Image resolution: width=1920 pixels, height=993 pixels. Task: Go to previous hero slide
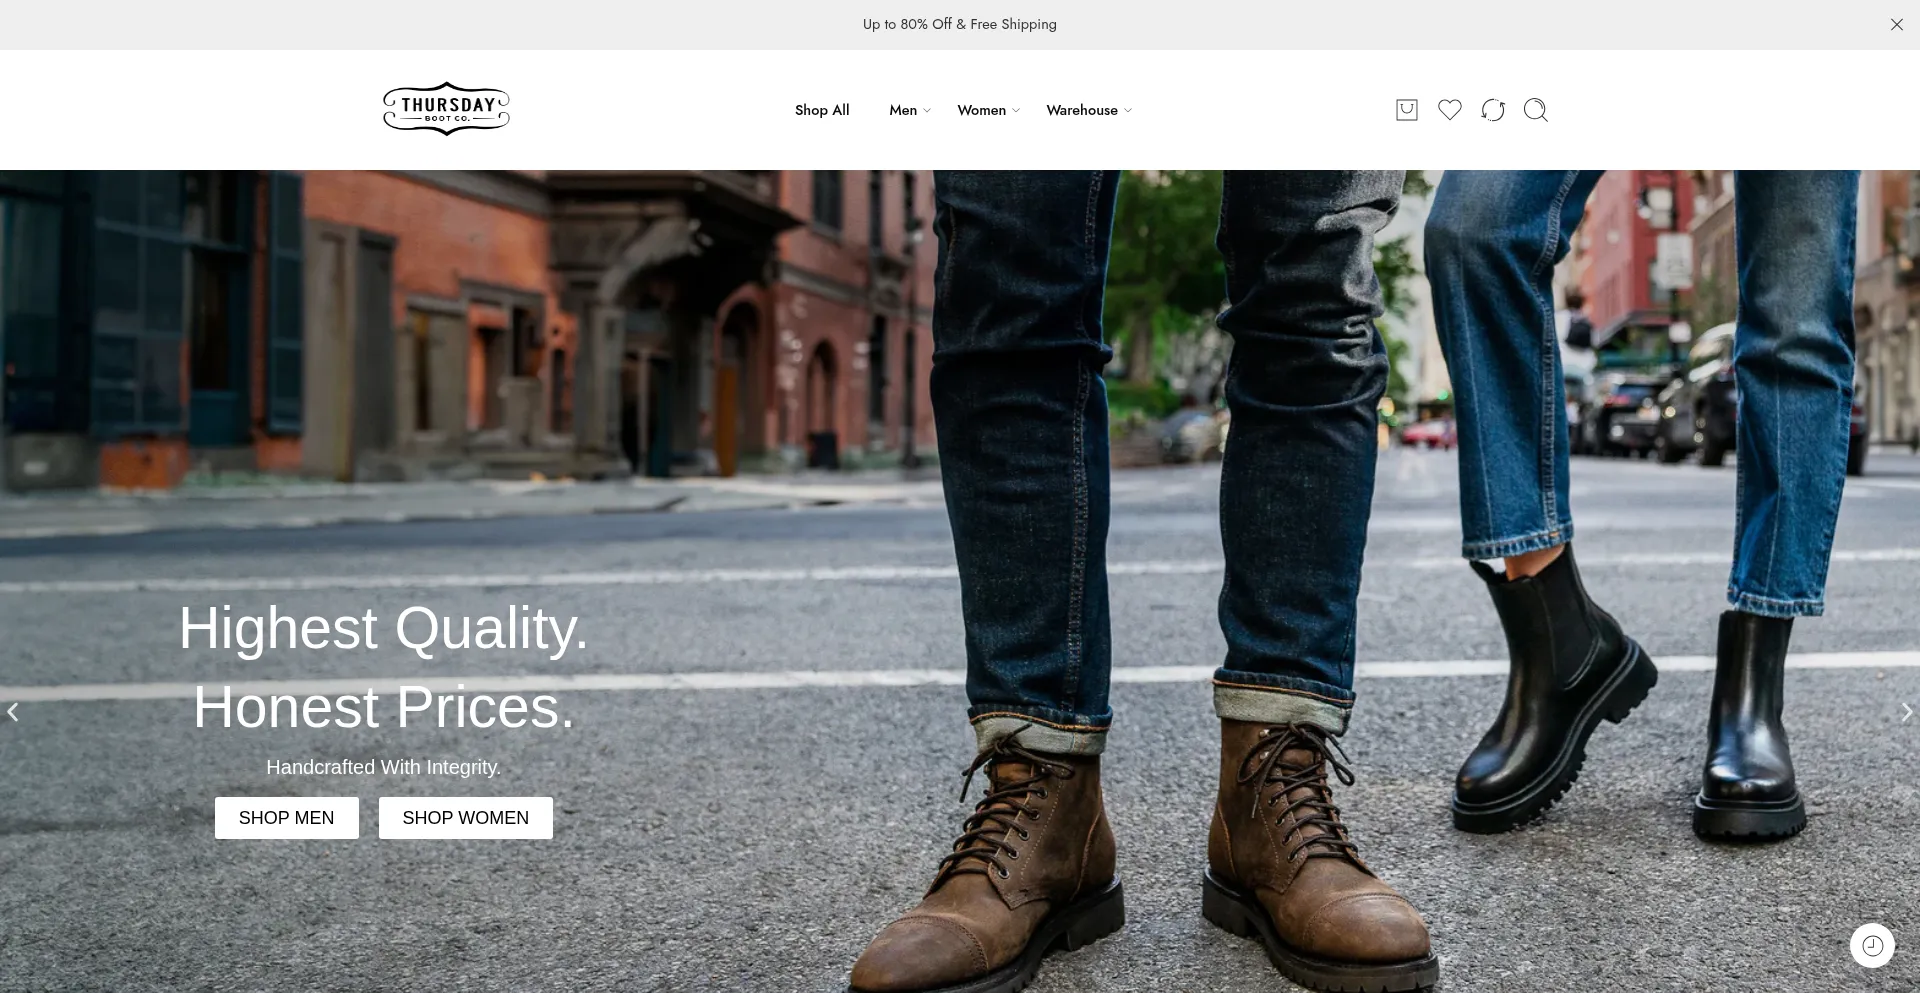tap(13, 712)
